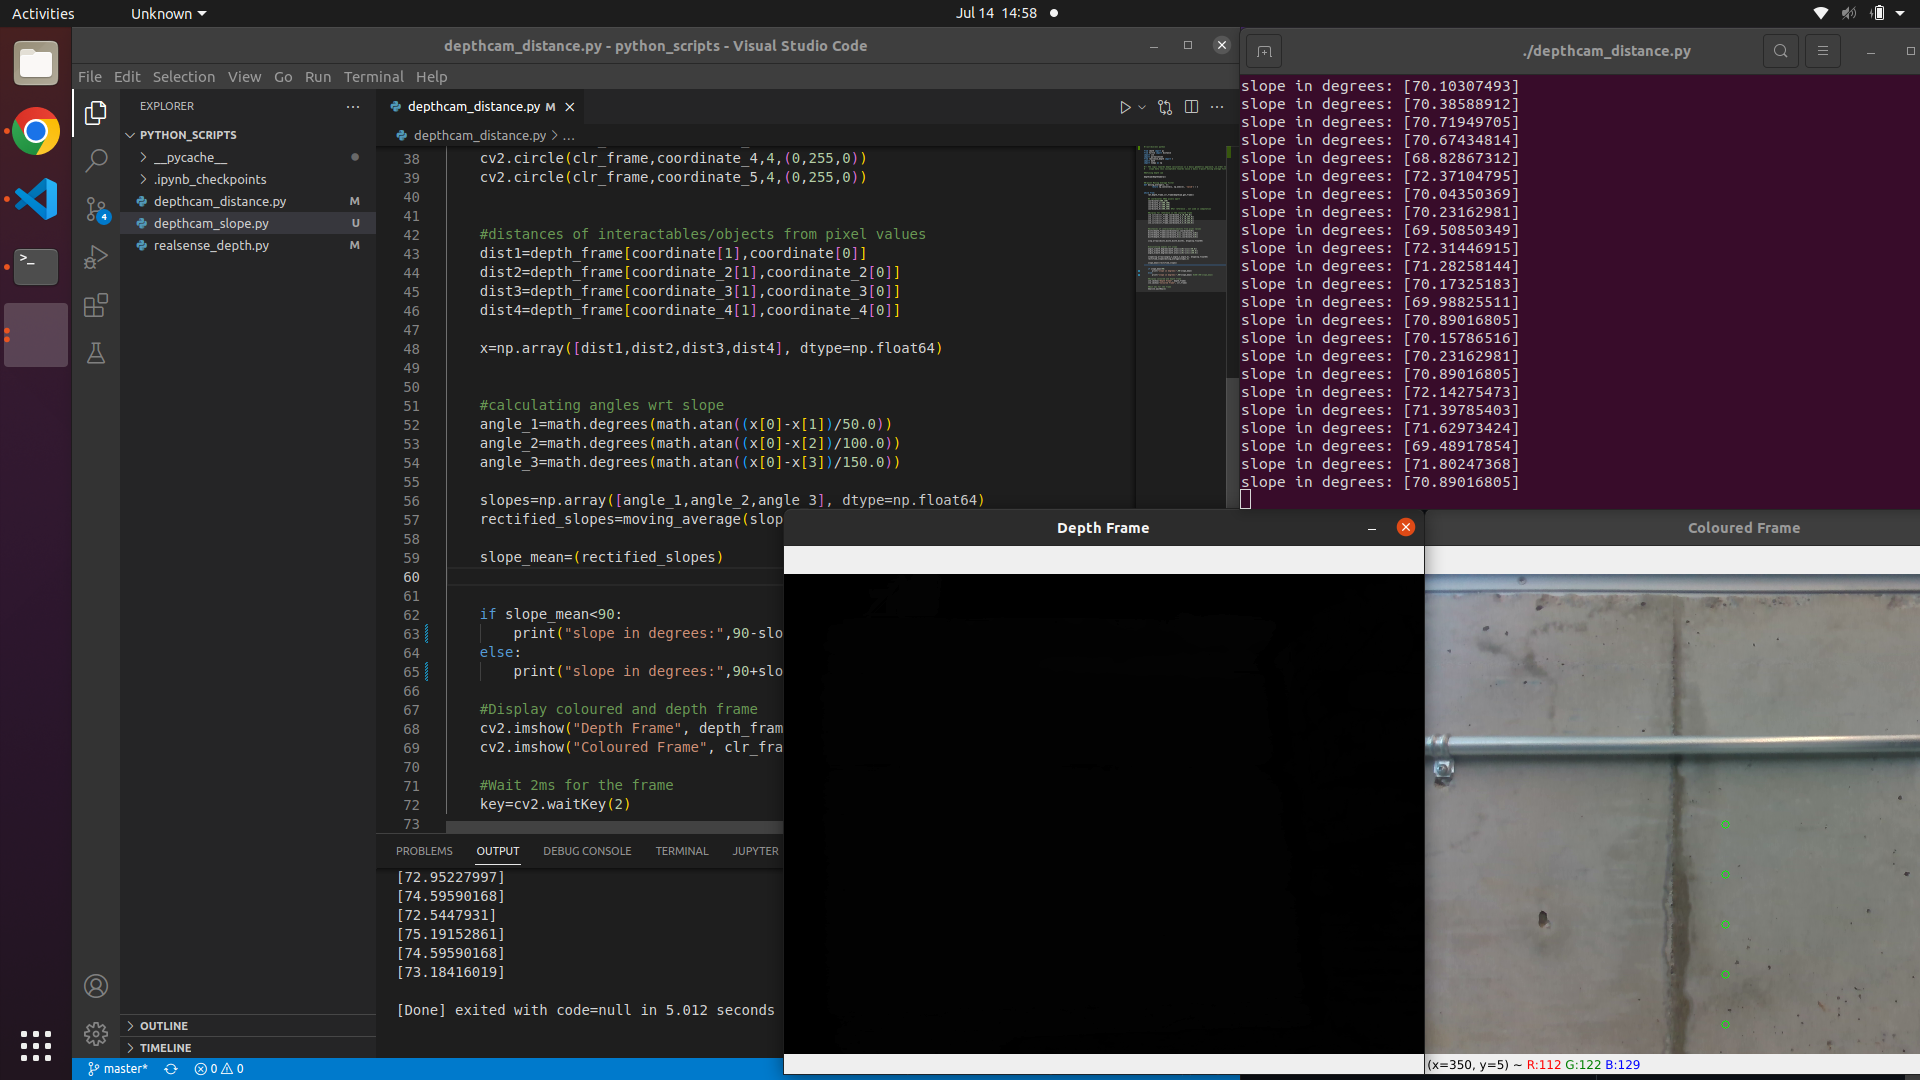Open the hamburger menu in the depthcam terminal window
1920x1080 pixels.
click(1823, 50)
